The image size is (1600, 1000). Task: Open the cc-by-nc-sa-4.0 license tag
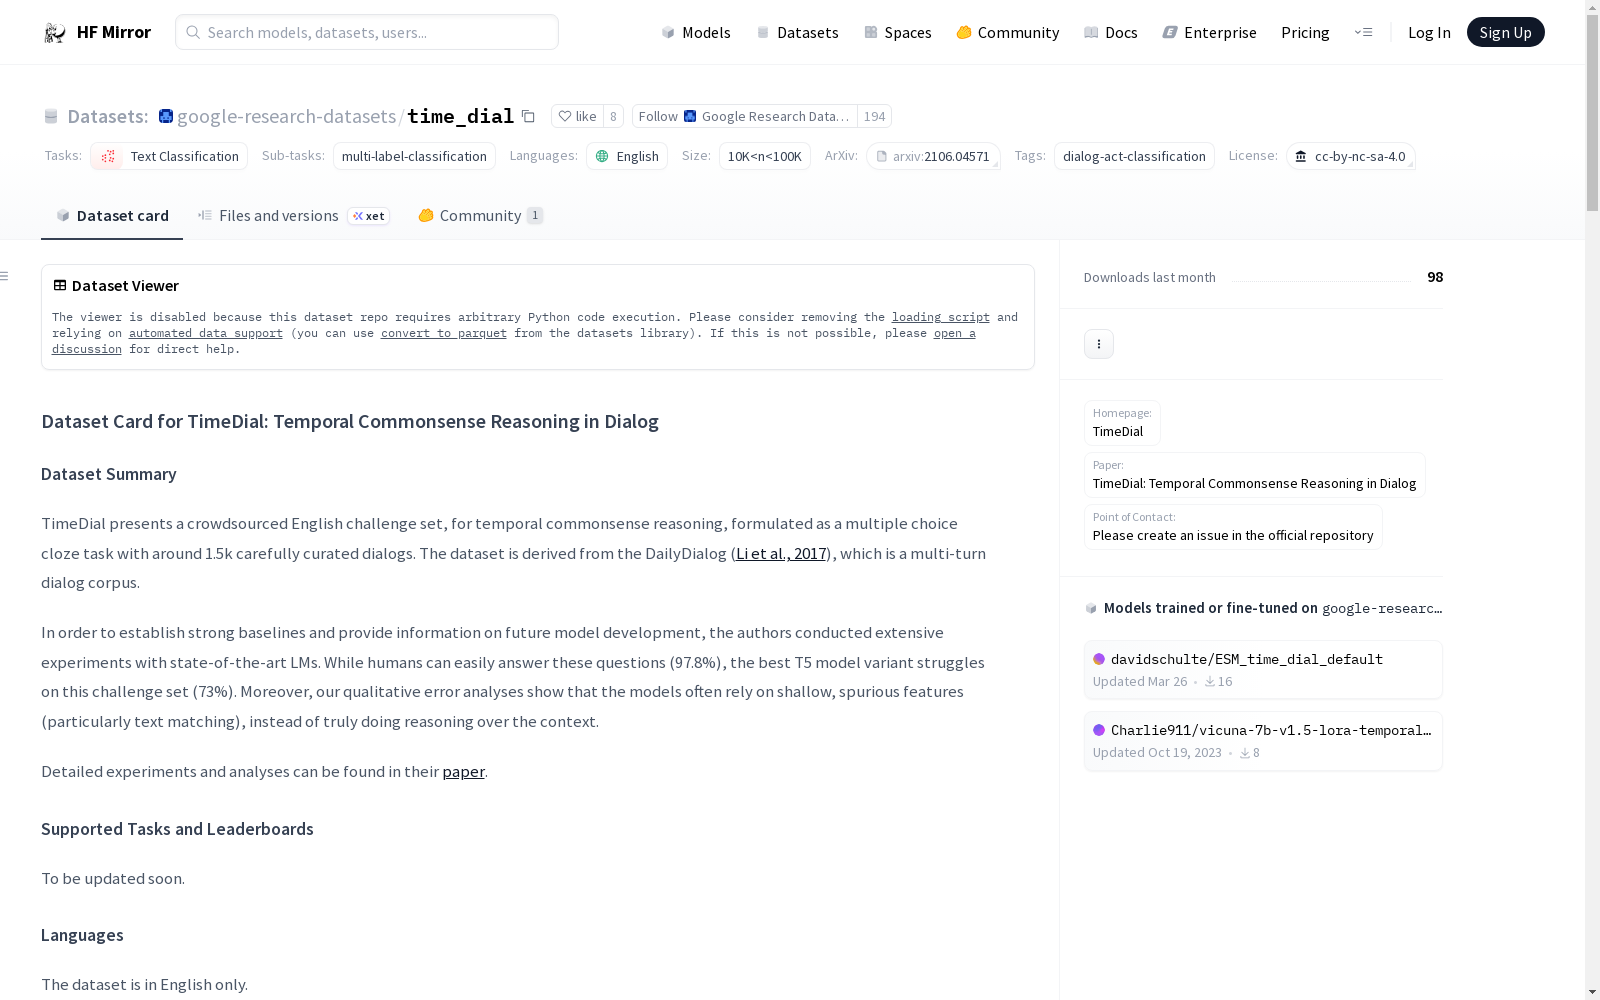(x=1350, y=156)
